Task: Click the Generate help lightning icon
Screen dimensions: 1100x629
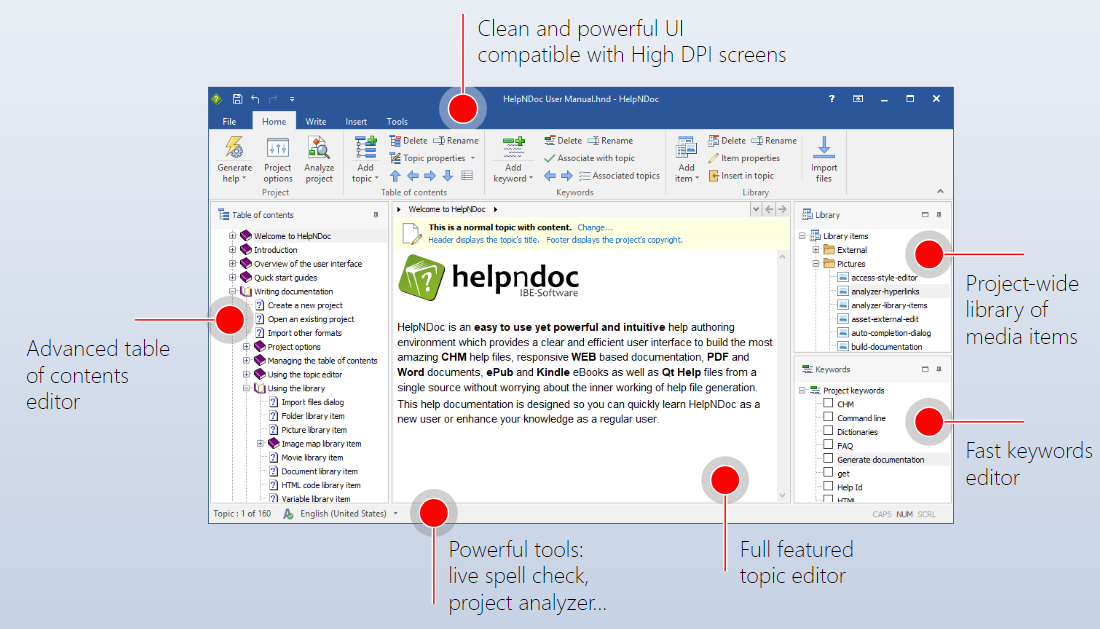Action: [x=234, y=148]
